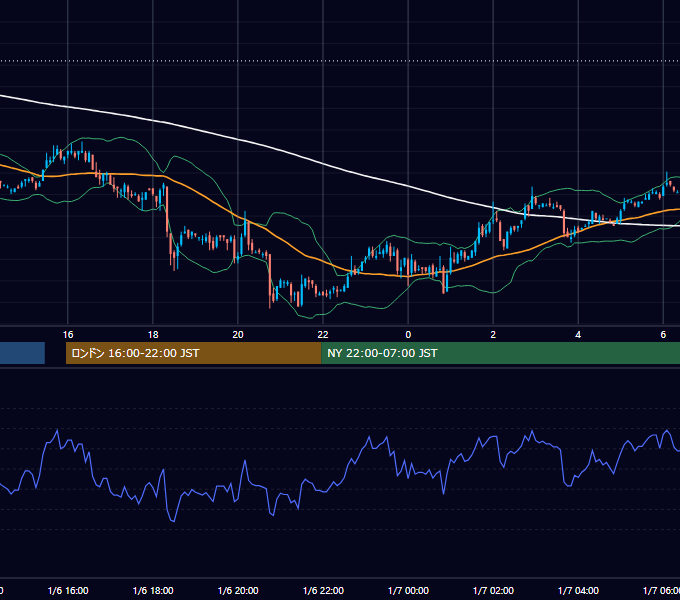This screenshot has height=600, width=680.
Task: Click the 1/6 22:00 time axis label
Action: 323,590
